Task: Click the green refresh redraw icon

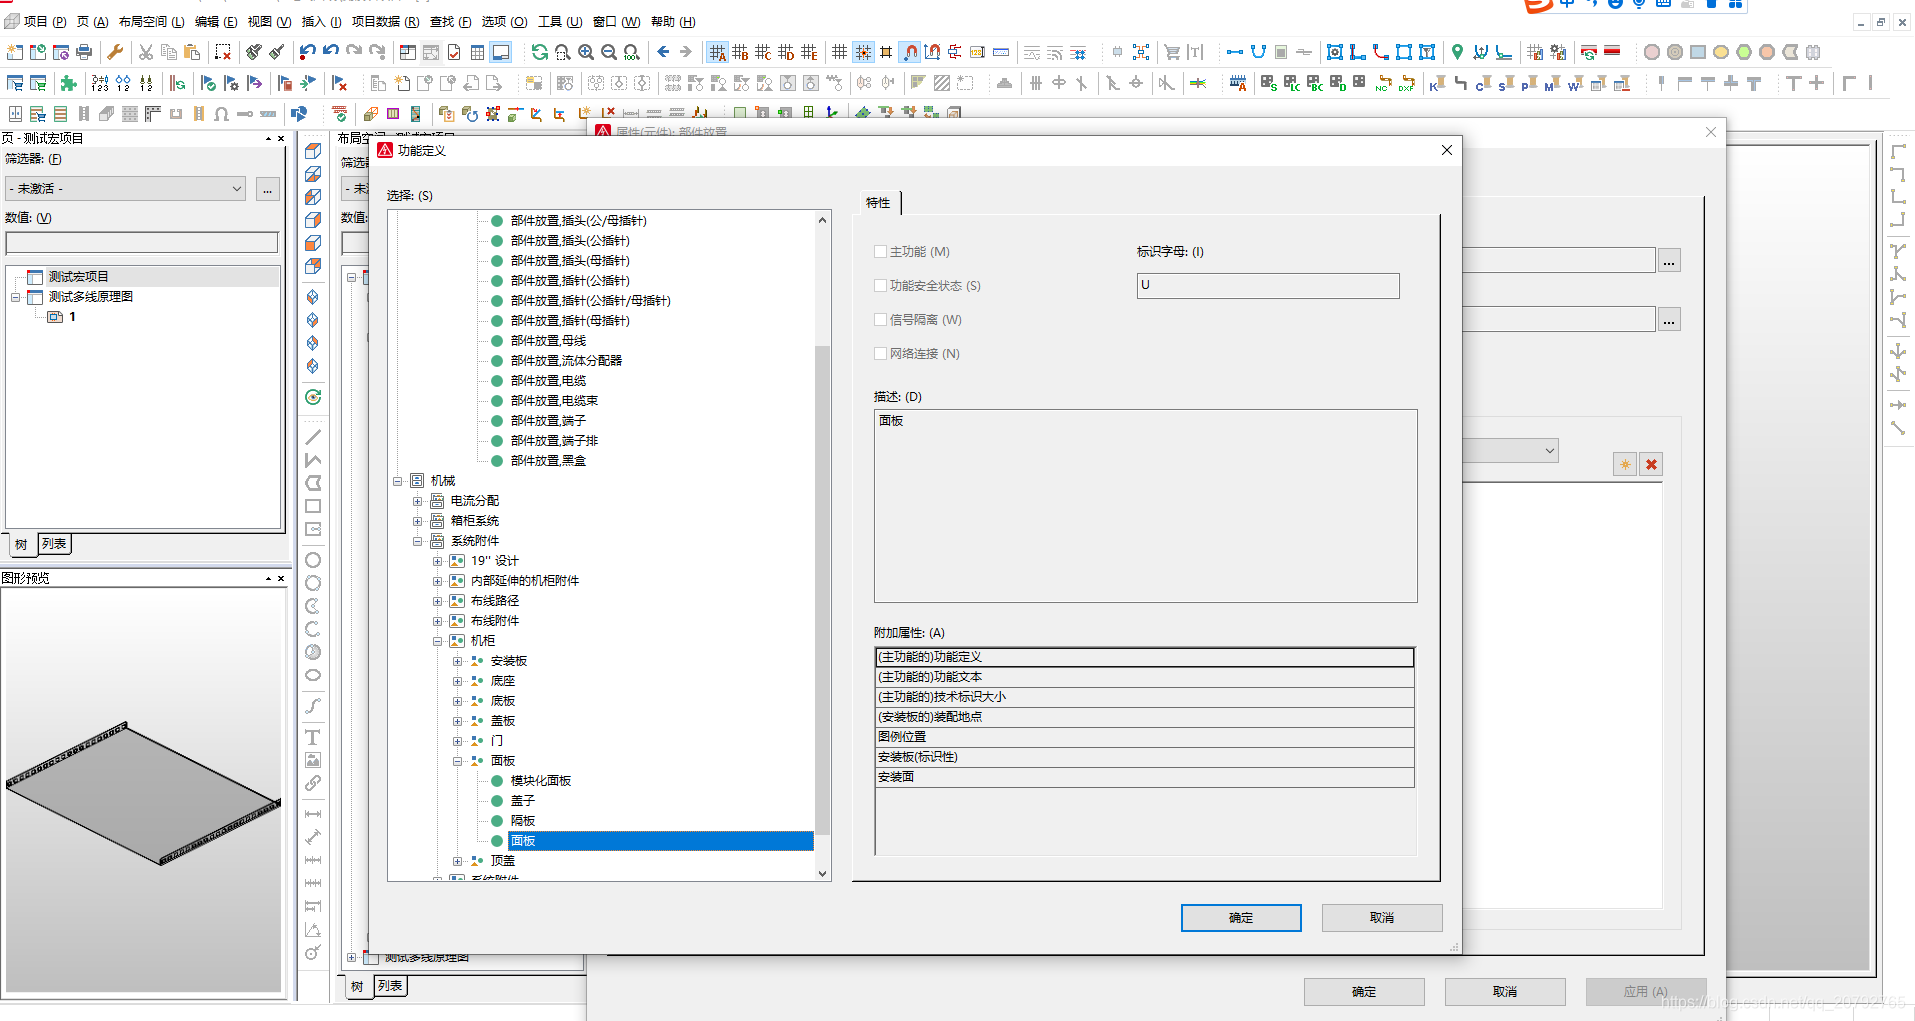Action: coord(539,52)
